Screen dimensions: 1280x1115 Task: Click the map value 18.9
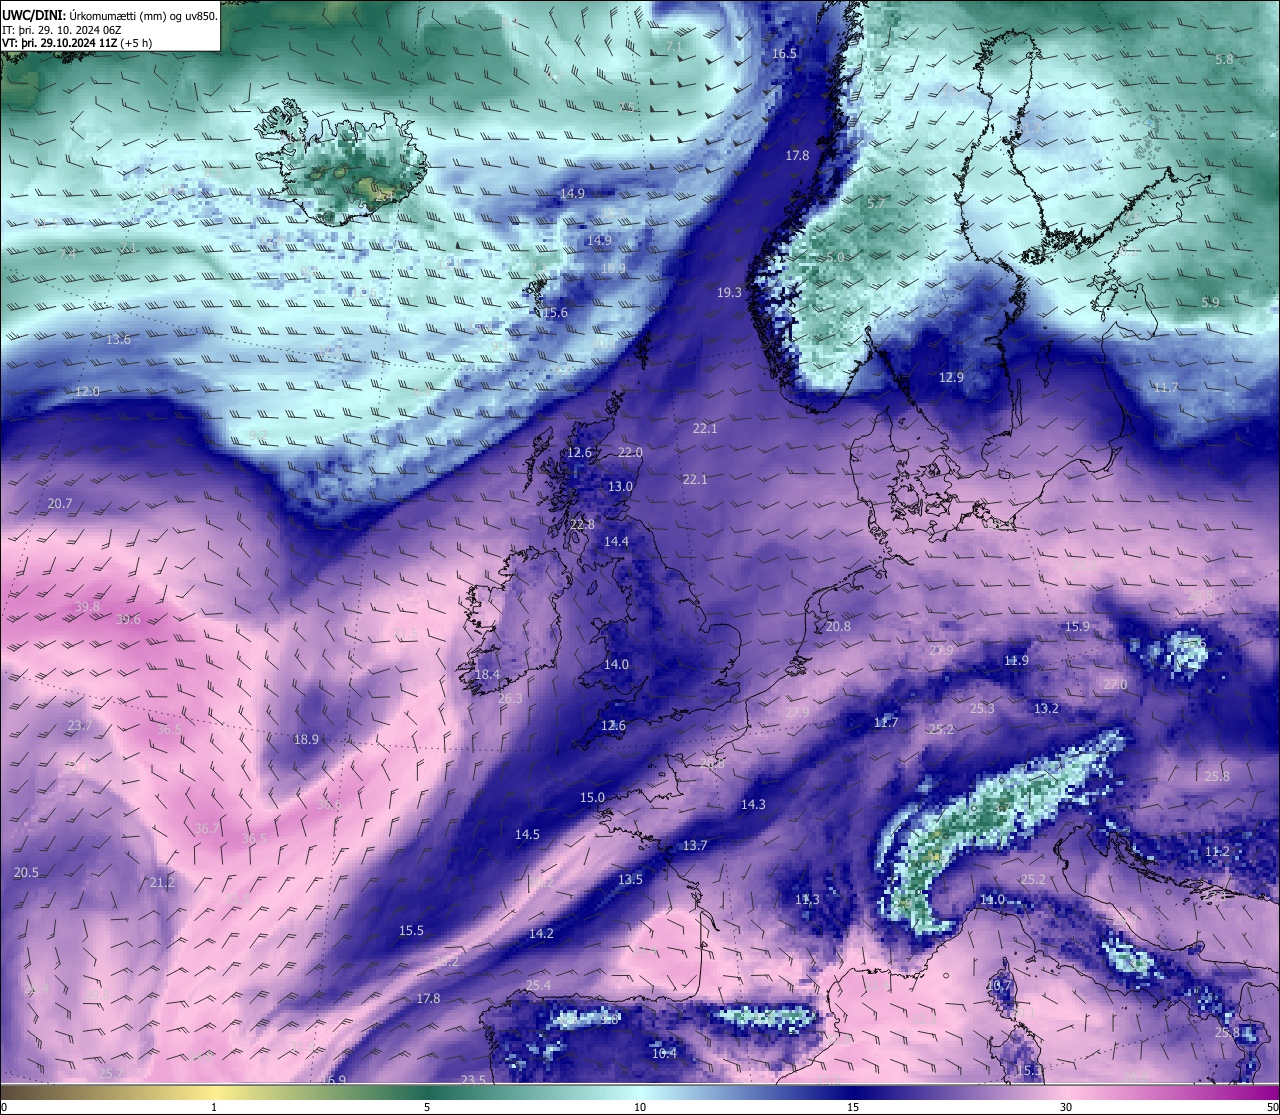click(x=306, y=740)
